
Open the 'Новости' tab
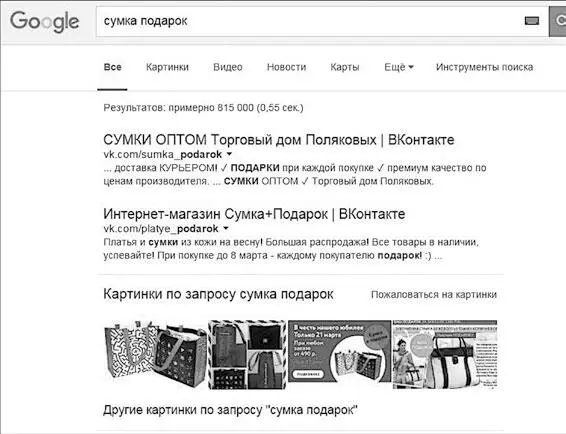286,67
